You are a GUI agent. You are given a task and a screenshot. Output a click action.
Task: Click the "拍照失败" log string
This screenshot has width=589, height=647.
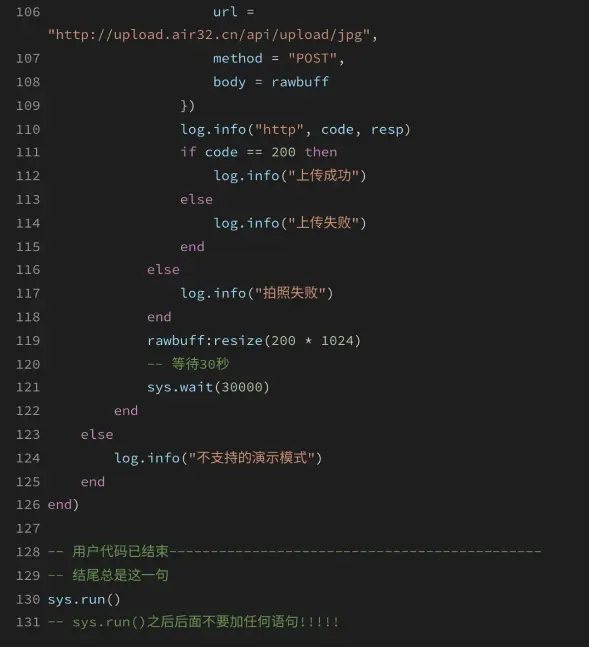coord(290,293)
